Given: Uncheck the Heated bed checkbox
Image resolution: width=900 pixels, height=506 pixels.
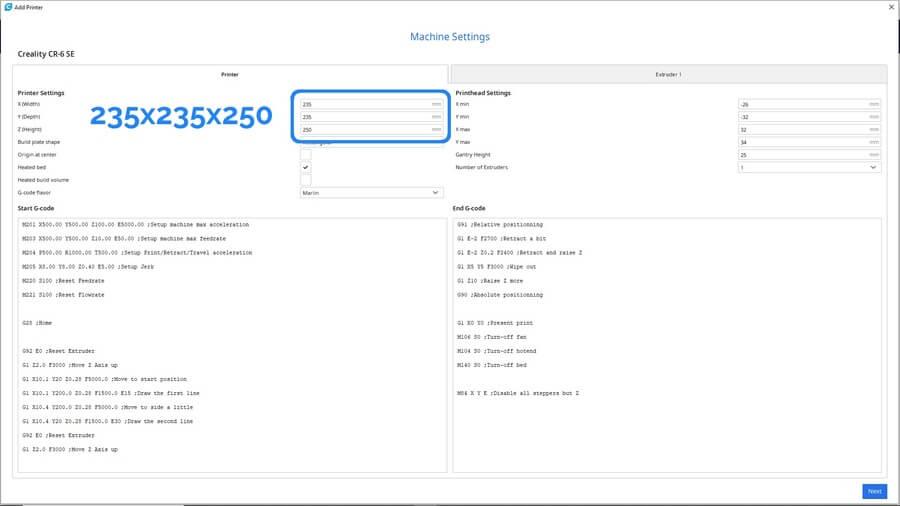Looking at the screenshot, I should 306,167.
